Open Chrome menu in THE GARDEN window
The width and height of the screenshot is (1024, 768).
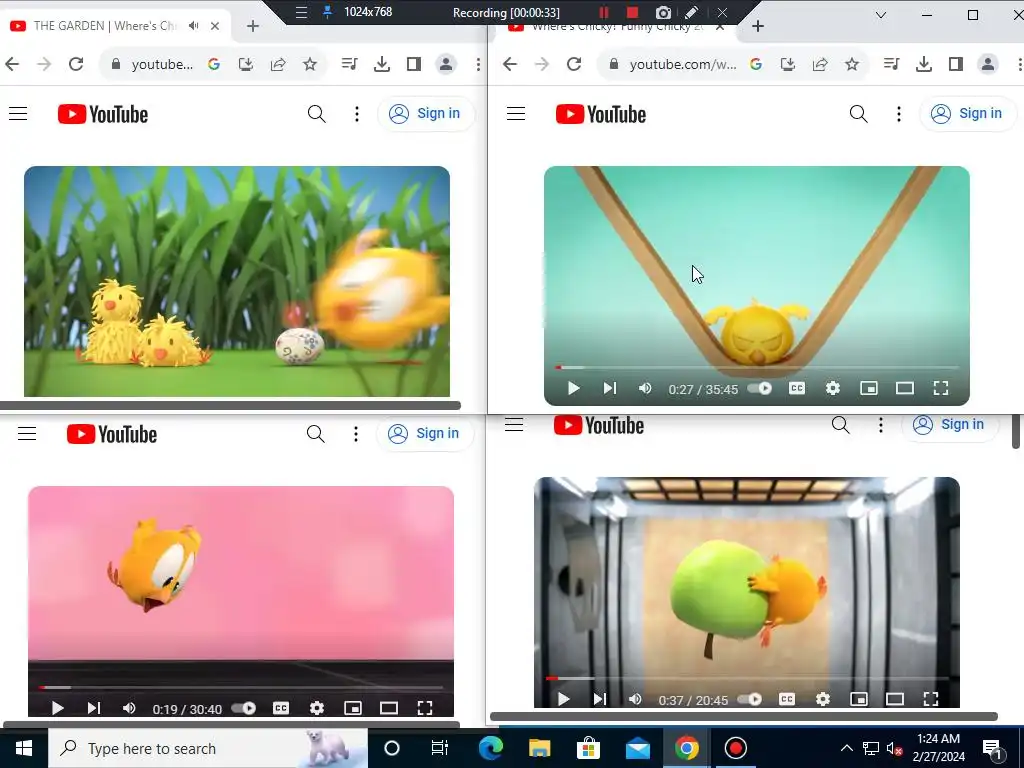[479, 64]
